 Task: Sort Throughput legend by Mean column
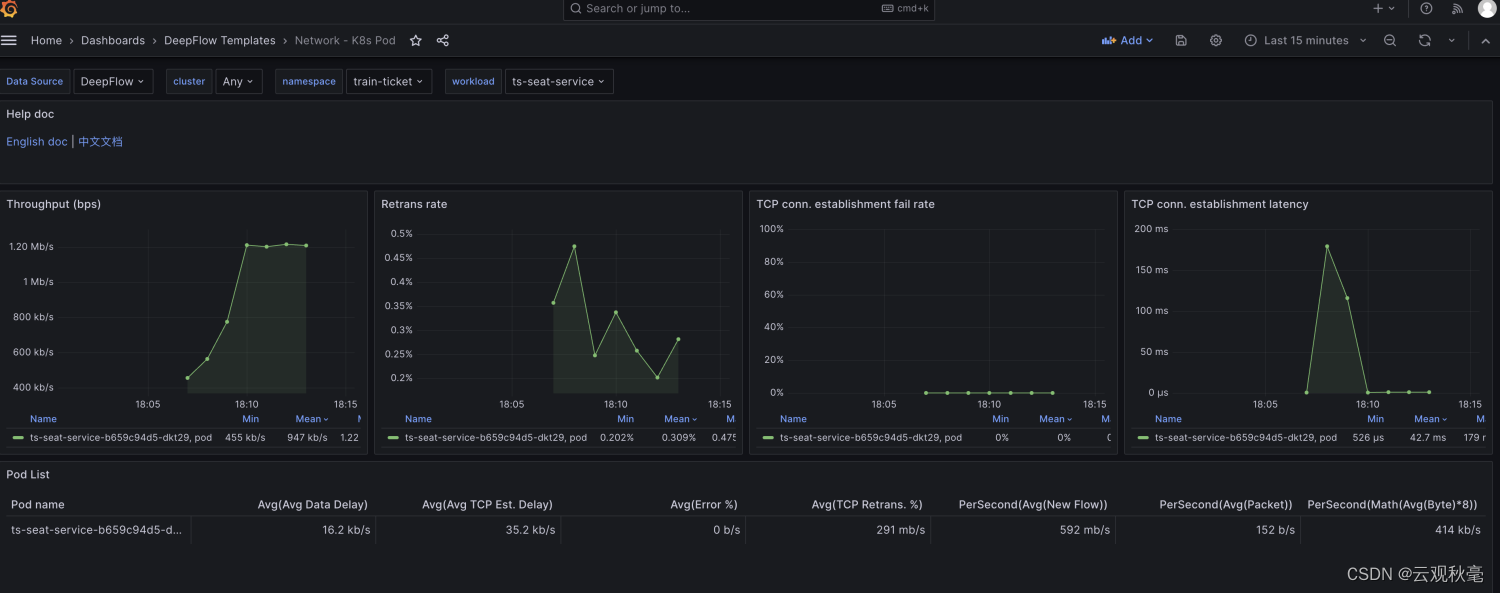312,419
